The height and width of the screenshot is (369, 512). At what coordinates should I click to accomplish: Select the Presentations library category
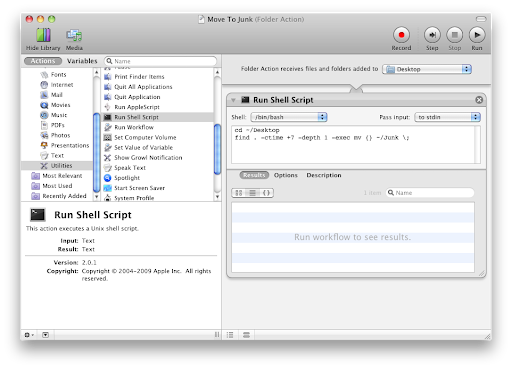[x=70, y=145]
